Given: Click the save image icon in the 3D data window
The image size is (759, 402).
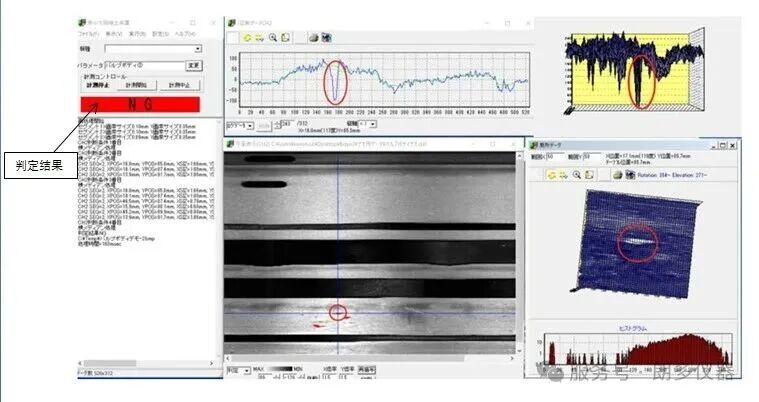Looking at the screenshot, I should (630, 175).
